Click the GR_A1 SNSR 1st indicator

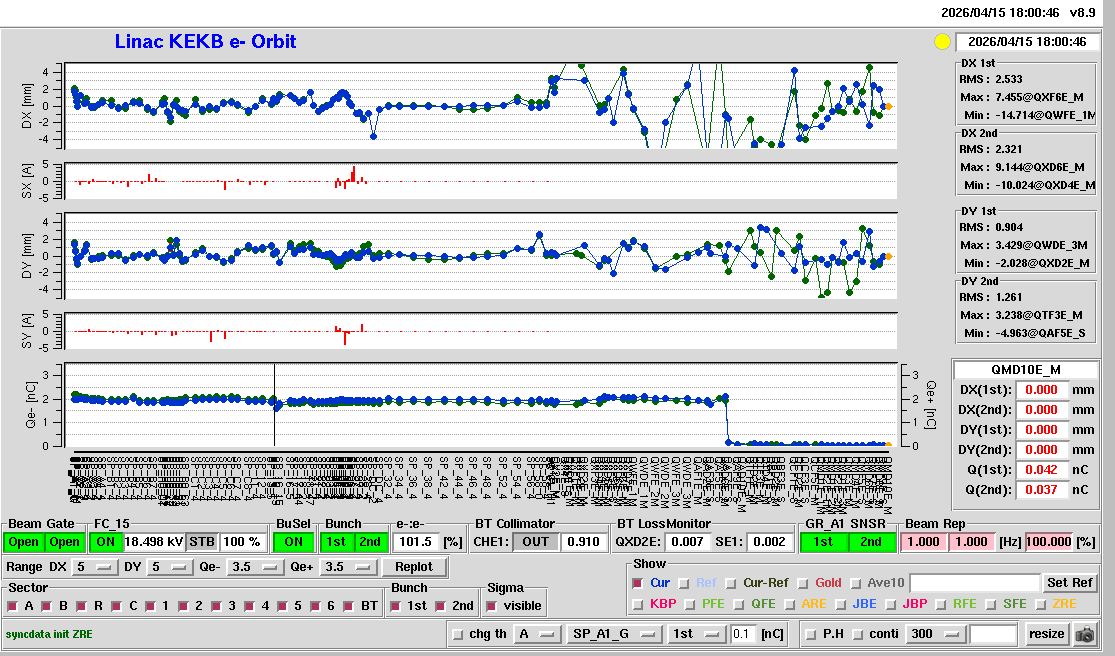point(823,542)
